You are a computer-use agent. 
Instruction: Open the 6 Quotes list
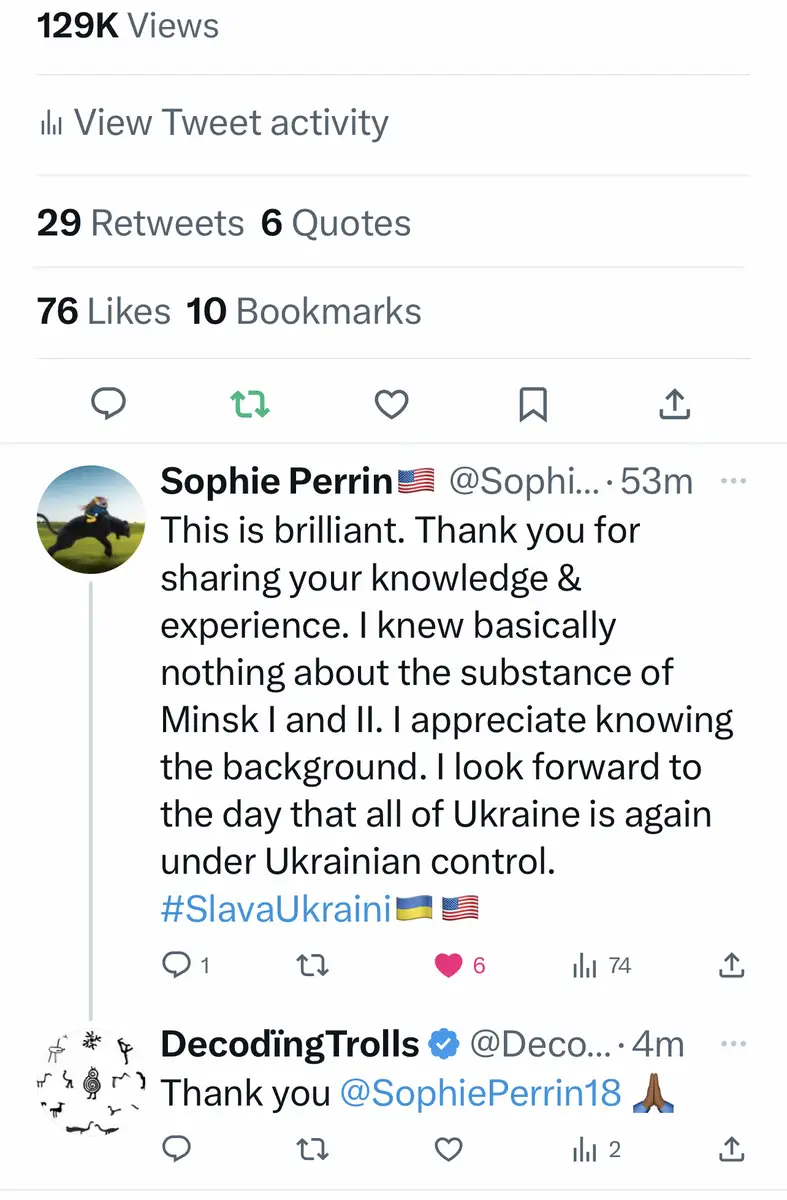coord(336,223)
